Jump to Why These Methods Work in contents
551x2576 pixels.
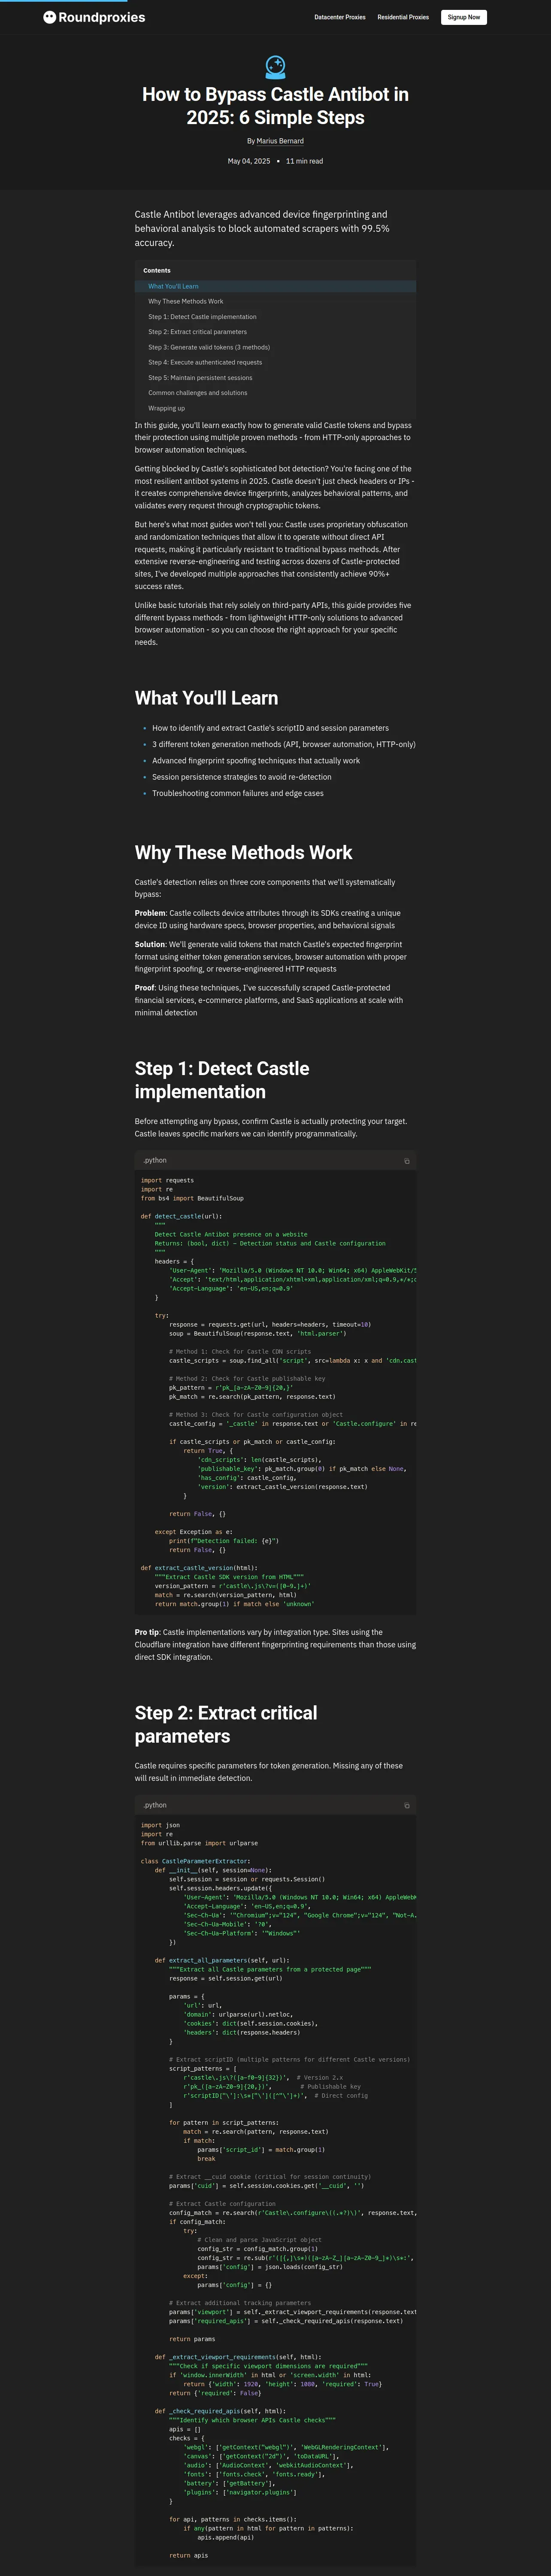coord(186,301)
